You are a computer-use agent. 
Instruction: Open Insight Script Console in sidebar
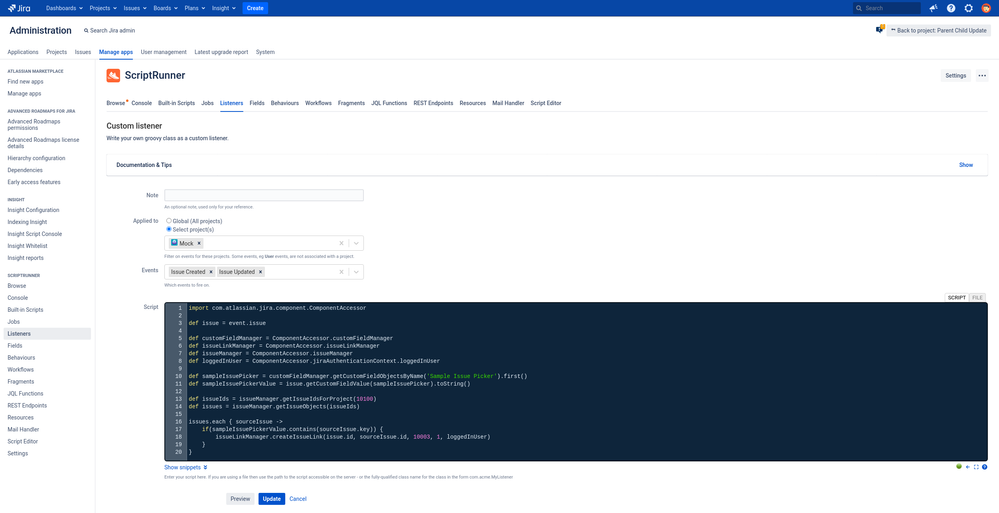pyautogui.click(x=34, y=235)
